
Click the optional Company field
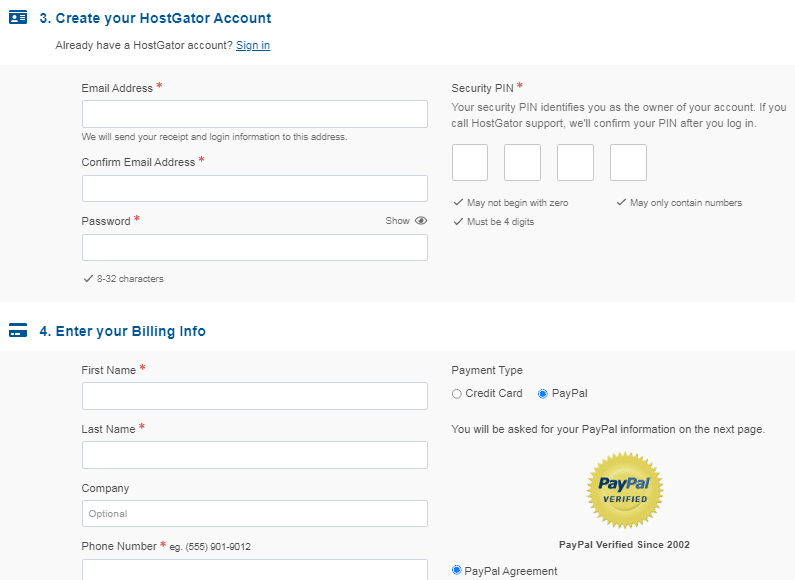coord(254,513)
